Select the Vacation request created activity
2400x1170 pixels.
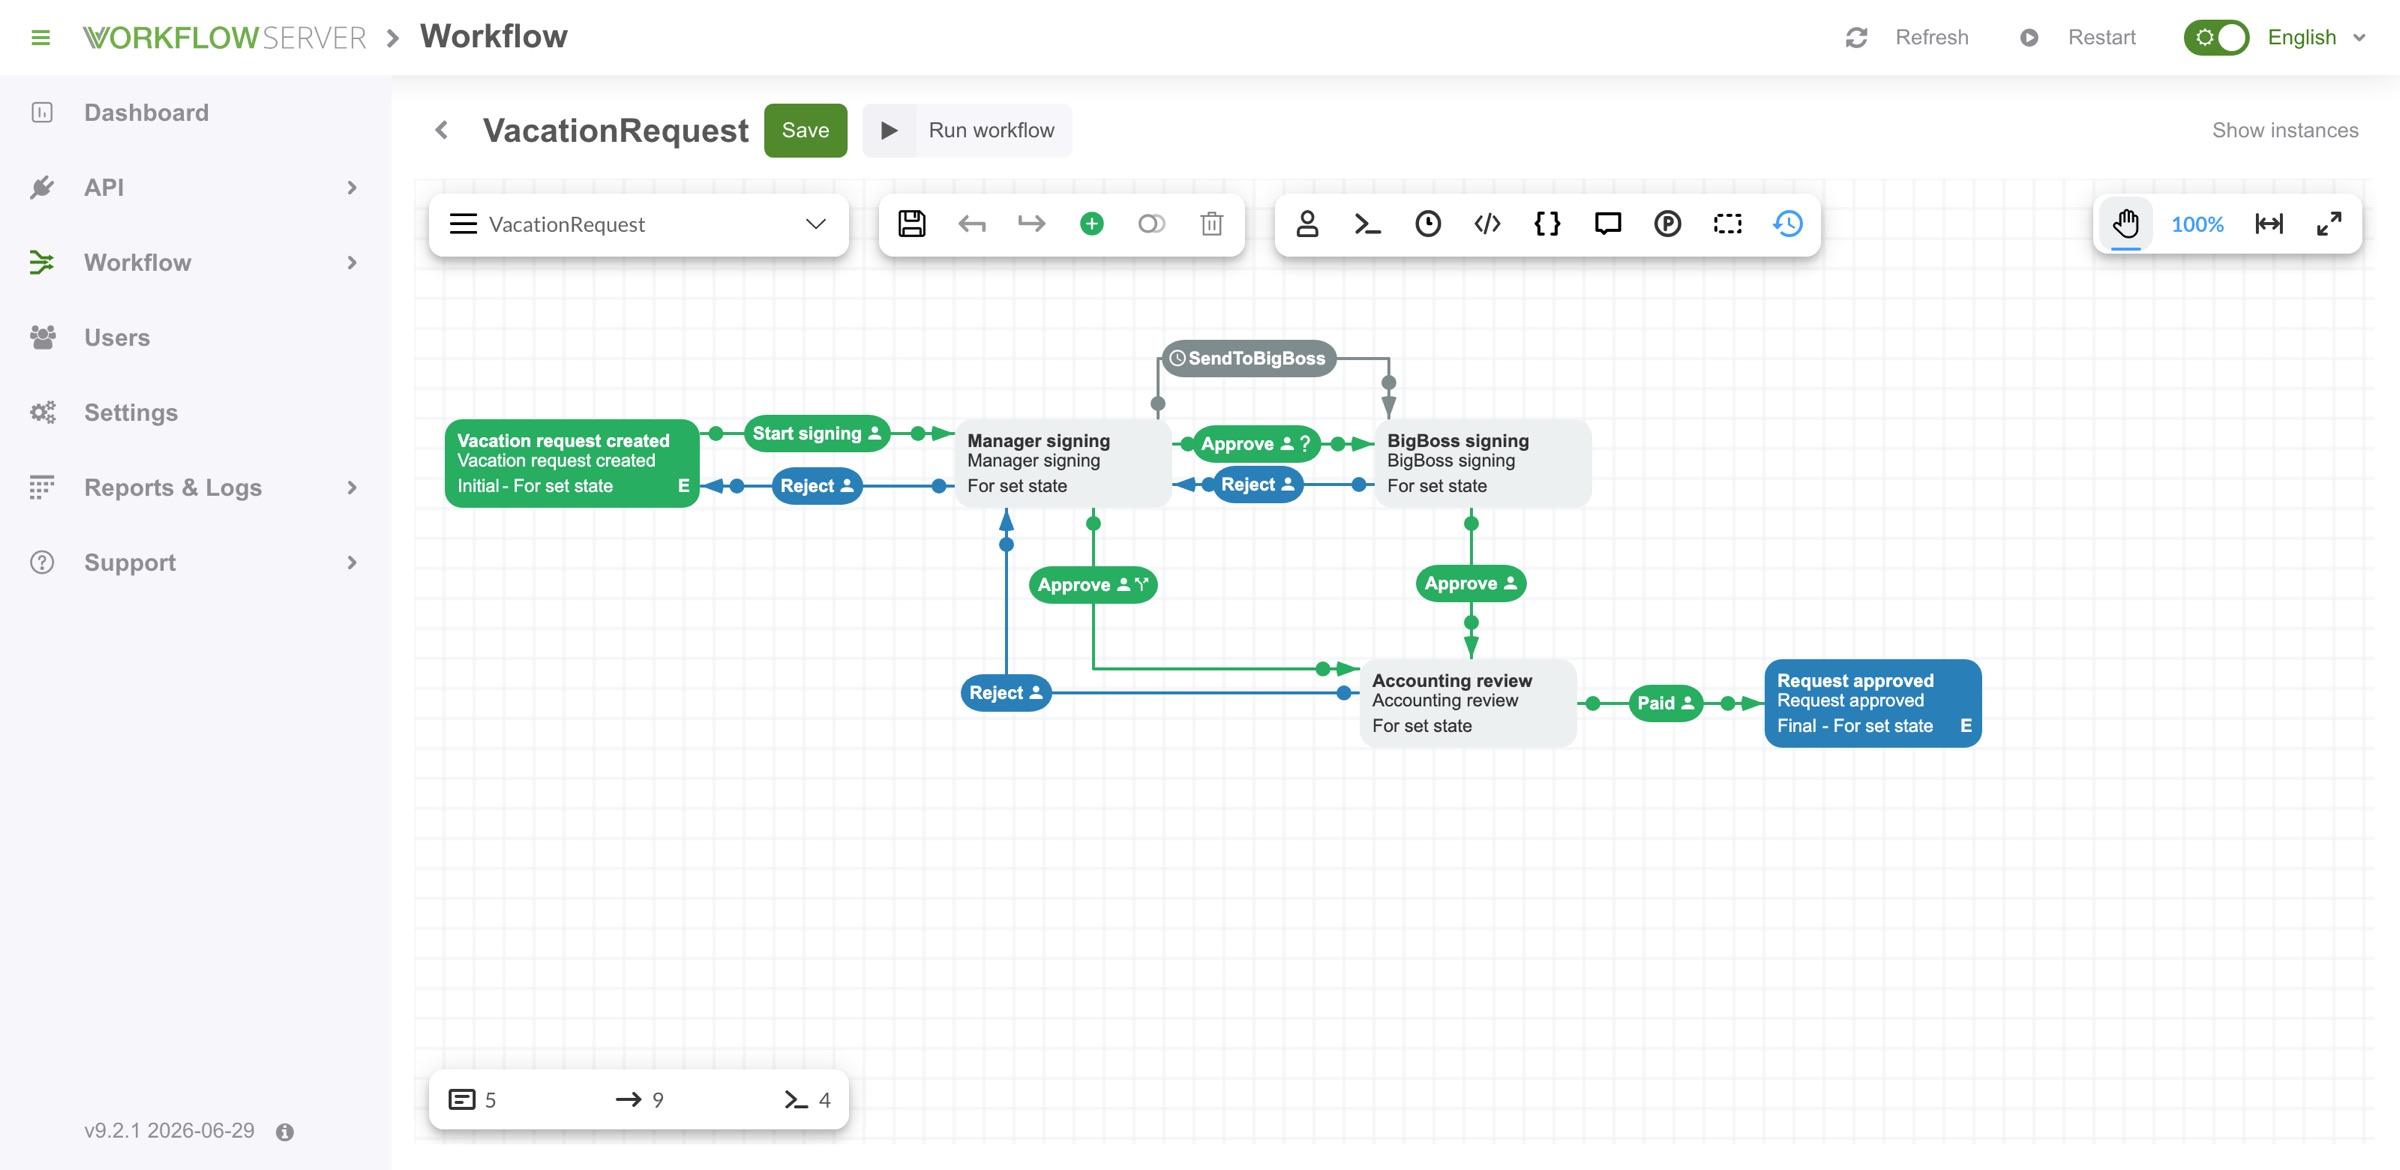(571, 463)
